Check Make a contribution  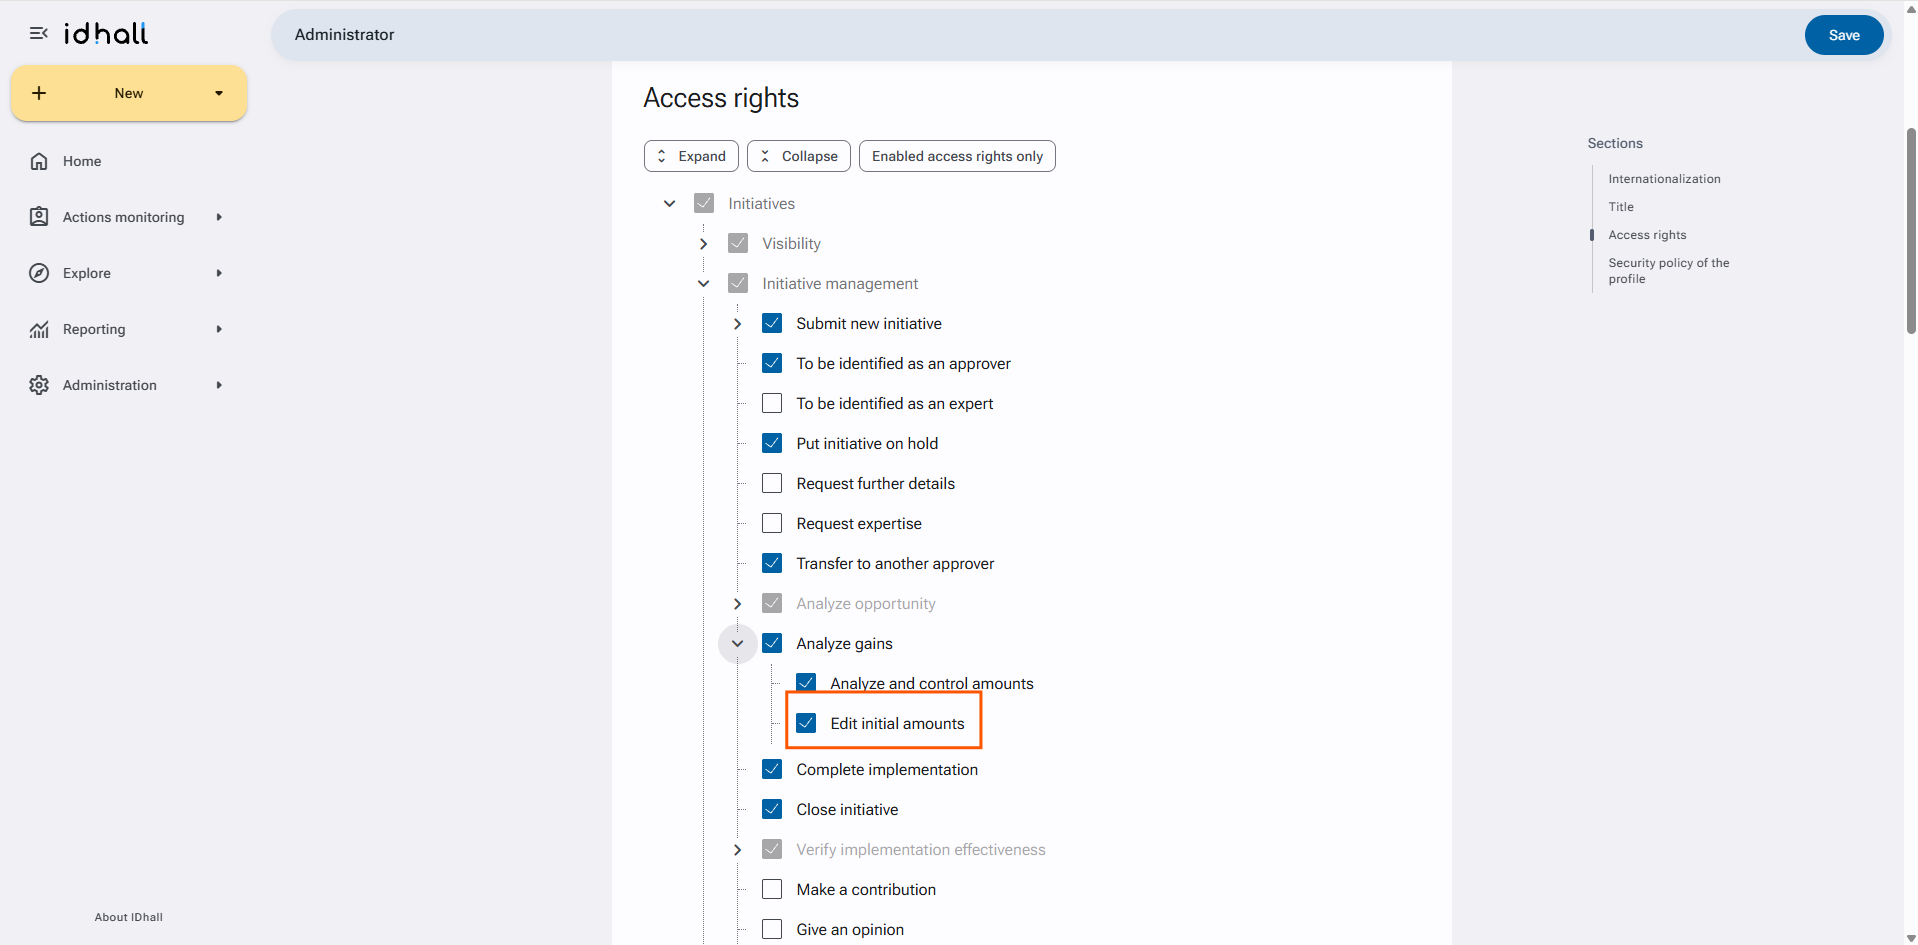[x=772, y=889]
